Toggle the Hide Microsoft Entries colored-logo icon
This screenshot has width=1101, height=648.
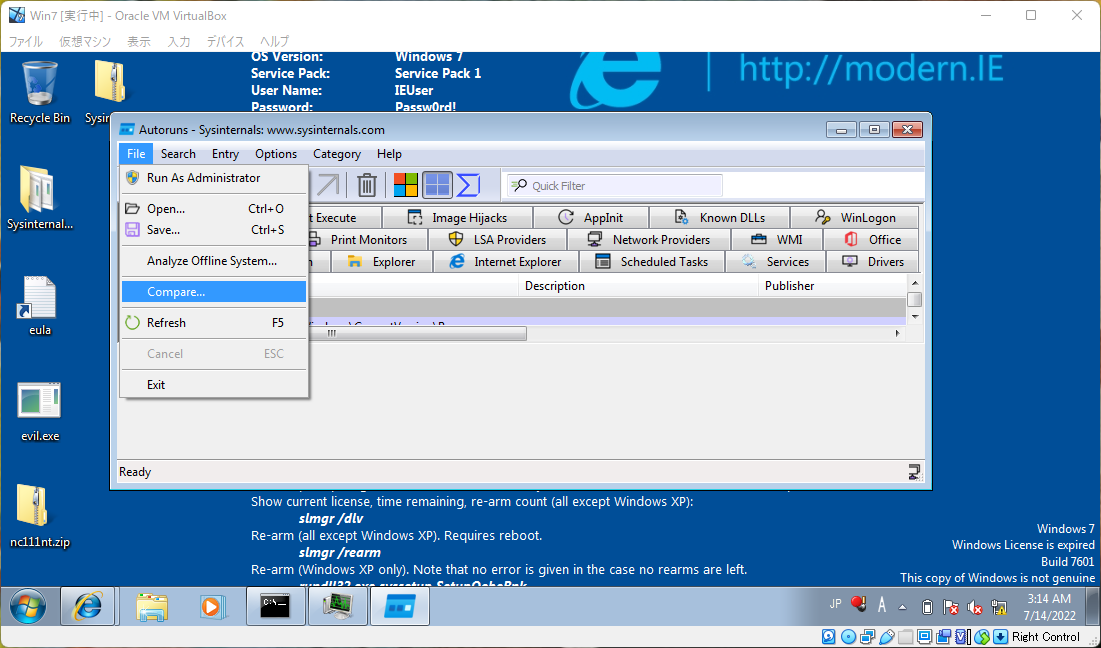tap(405, 185)
